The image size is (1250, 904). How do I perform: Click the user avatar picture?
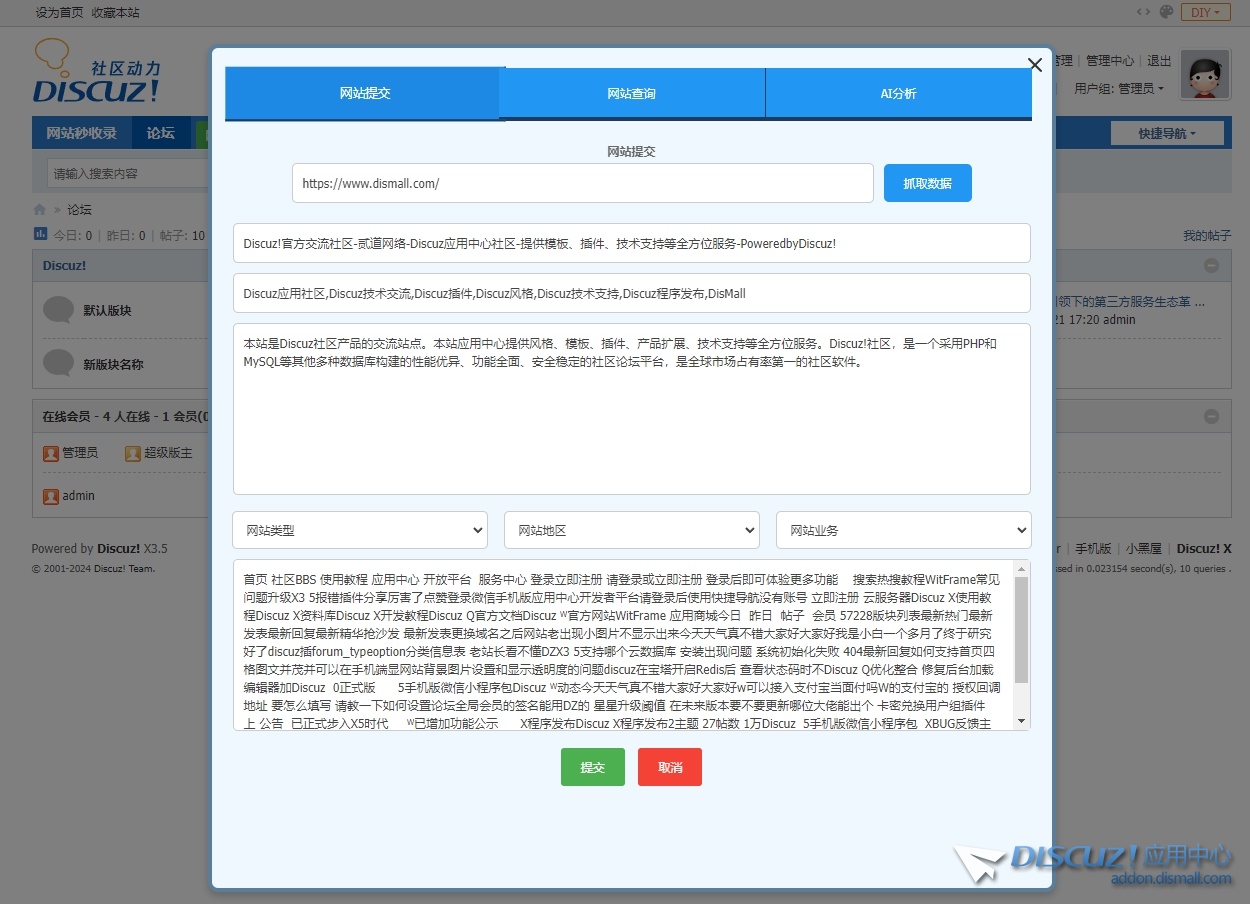1205,75
